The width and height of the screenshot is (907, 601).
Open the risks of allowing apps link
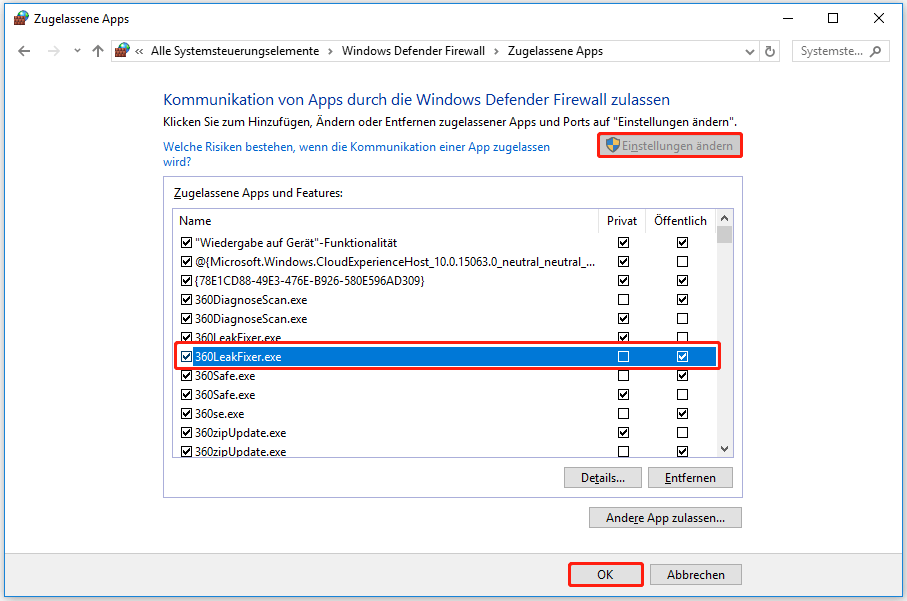[356, 147]
